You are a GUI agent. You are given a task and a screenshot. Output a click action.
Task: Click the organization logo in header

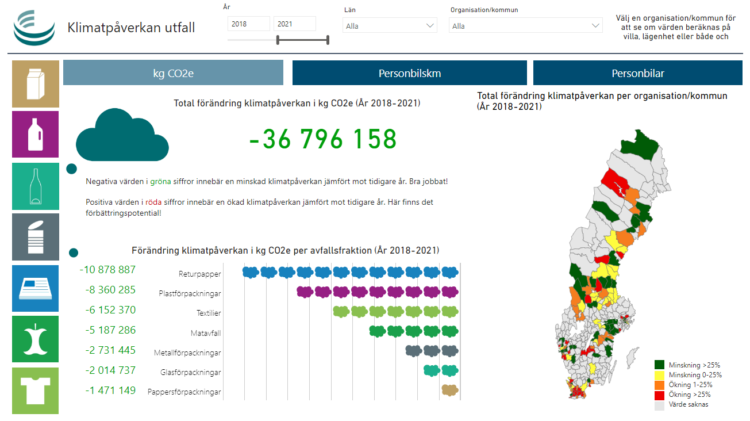tap(34, 27)
